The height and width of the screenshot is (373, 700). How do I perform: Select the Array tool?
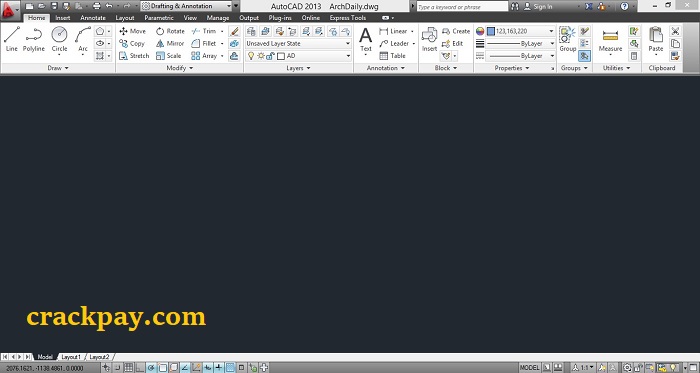tap(204, 56)
